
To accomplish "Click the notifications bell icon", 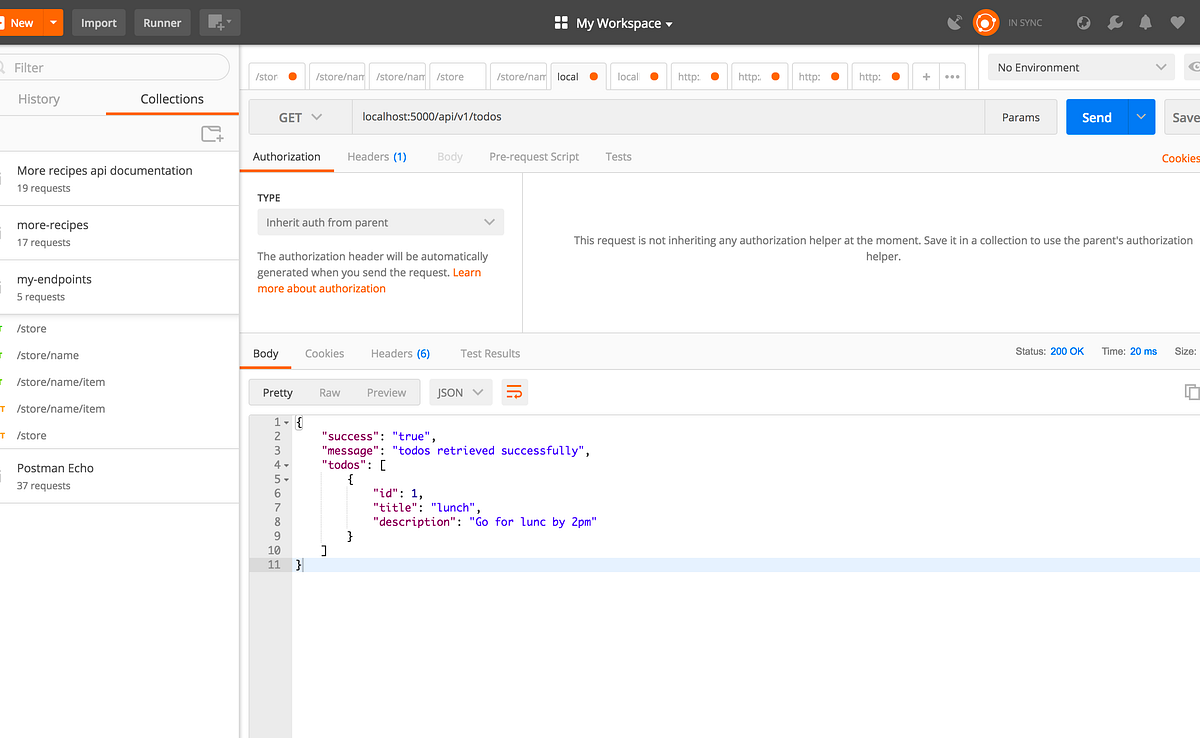I will point(1145,22).
